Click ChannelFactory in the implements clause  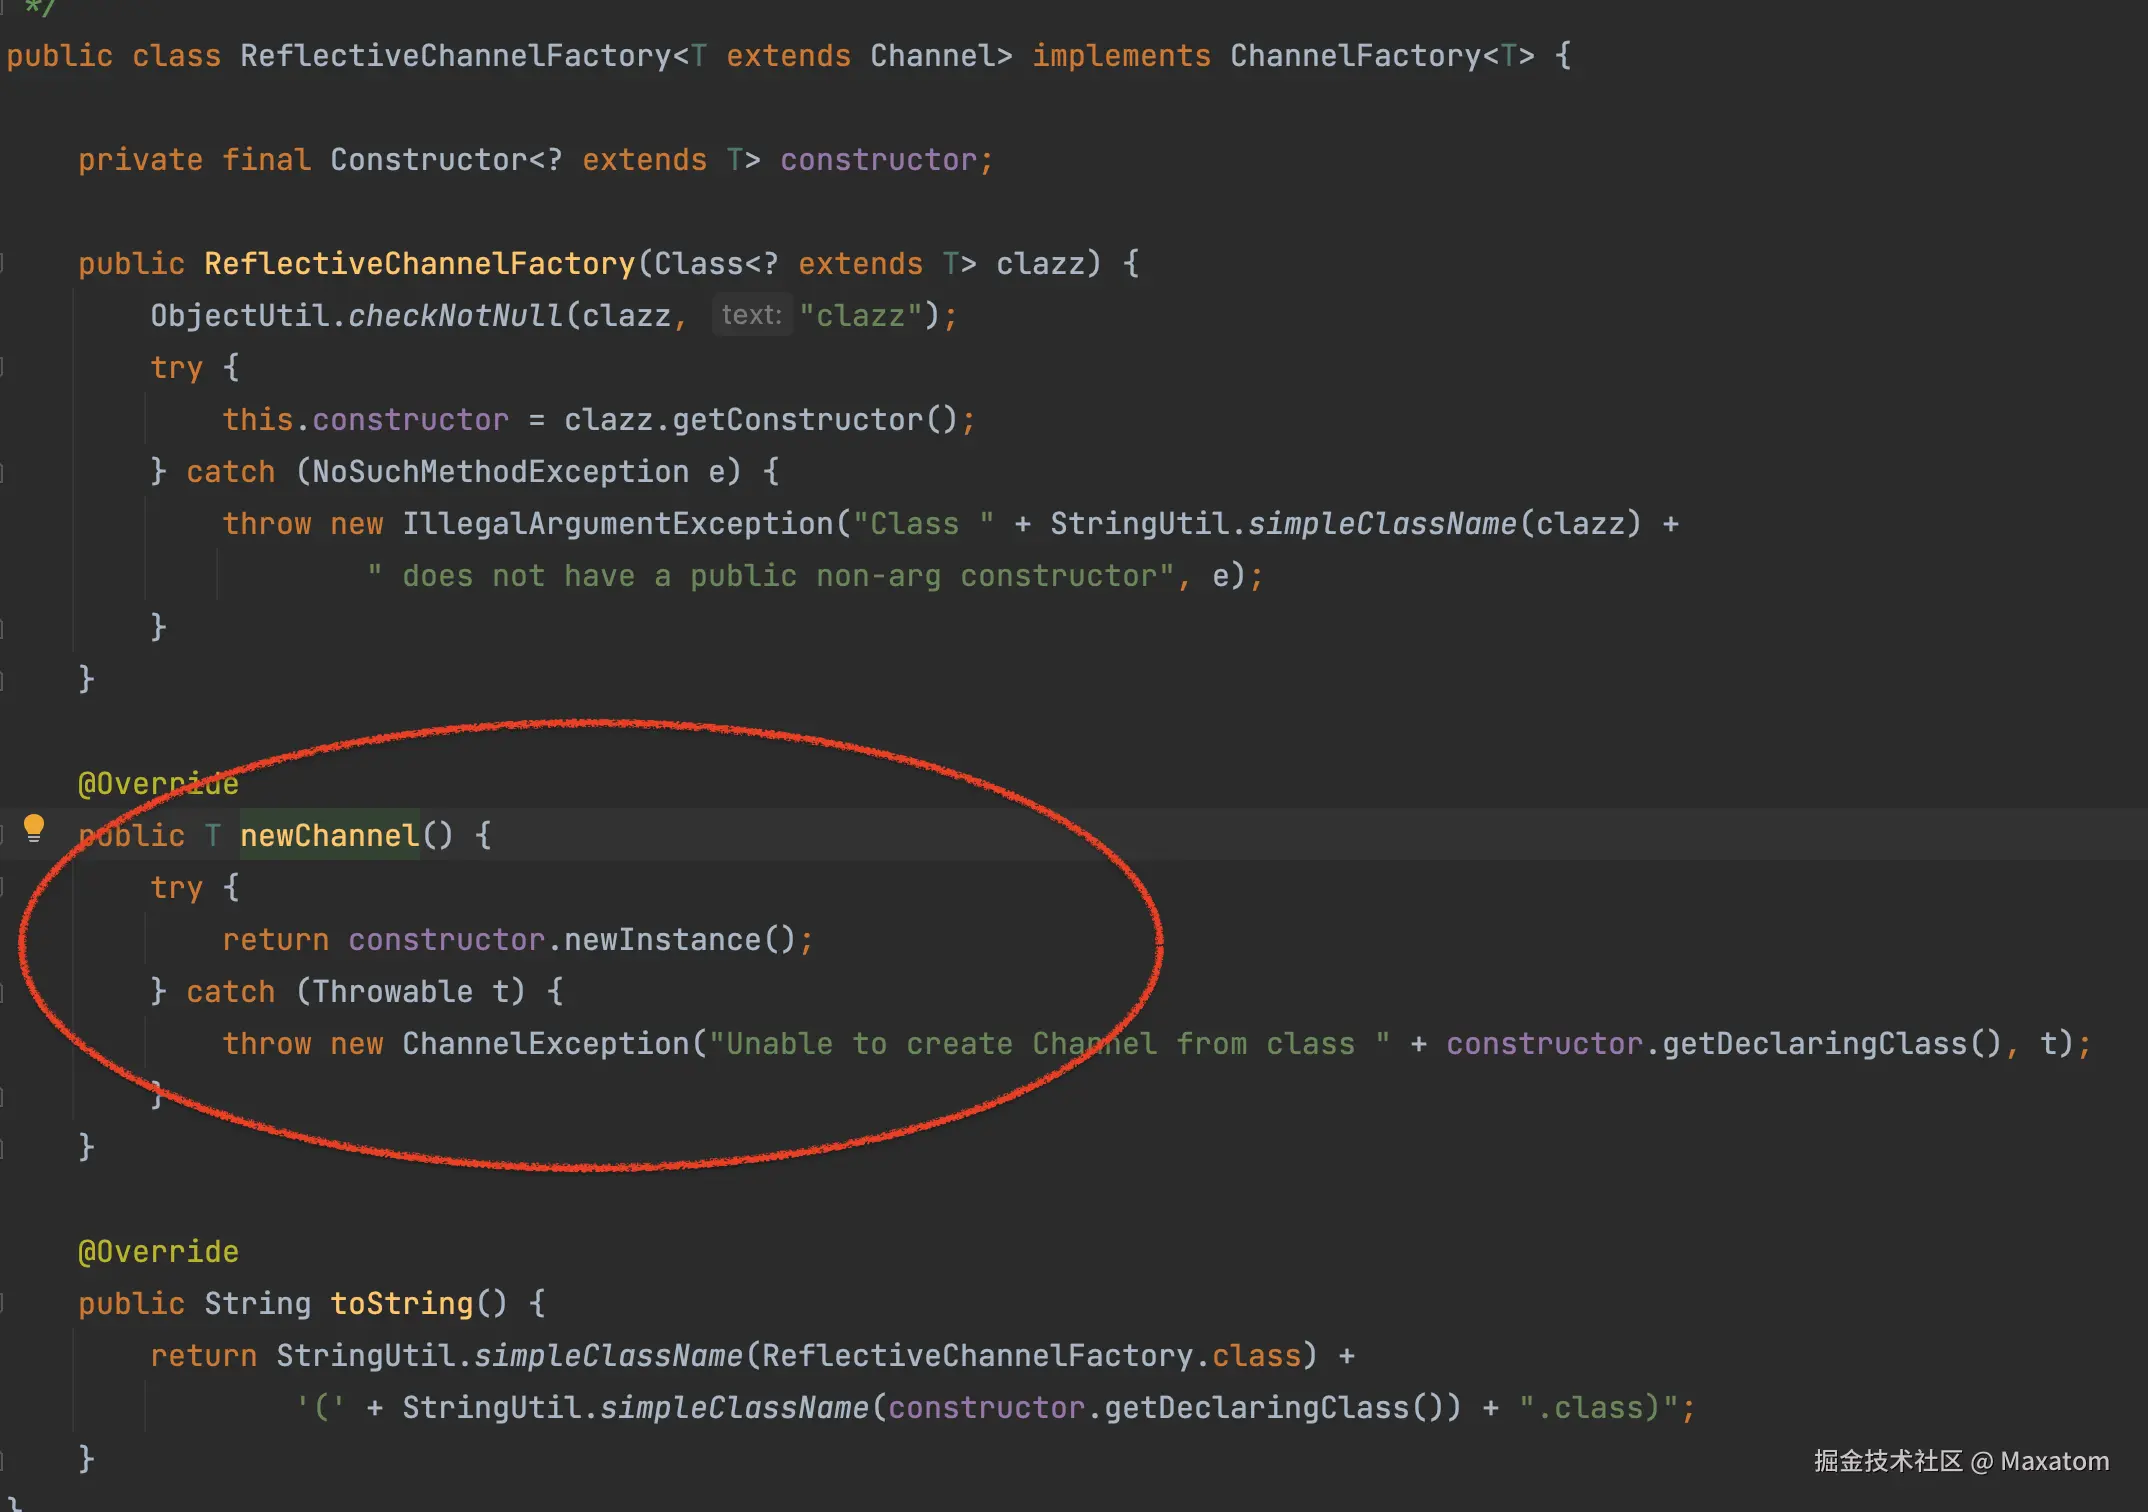(1355, 56)
